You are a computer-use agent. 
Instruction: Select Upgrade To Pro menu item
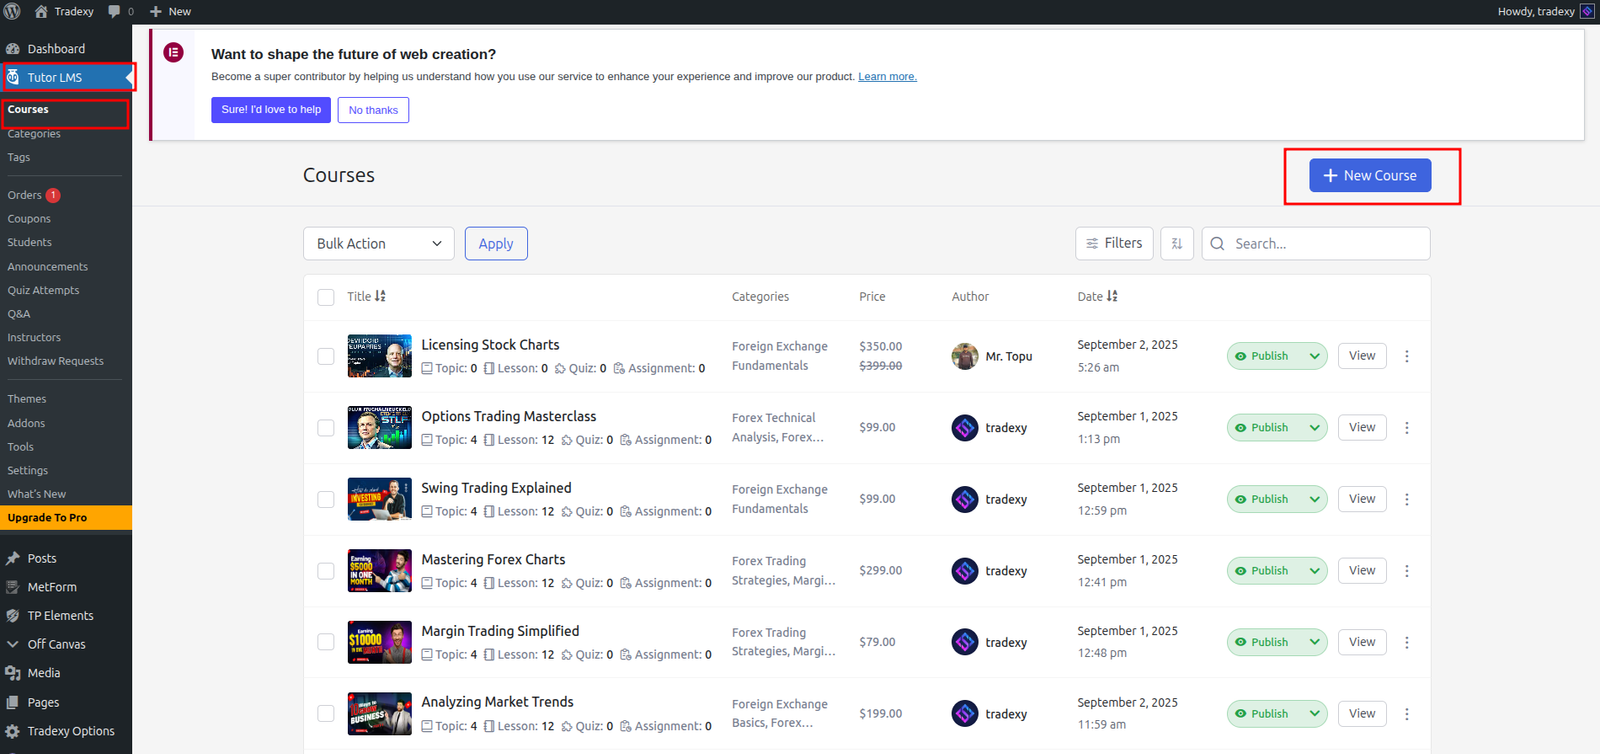(66, 518)
